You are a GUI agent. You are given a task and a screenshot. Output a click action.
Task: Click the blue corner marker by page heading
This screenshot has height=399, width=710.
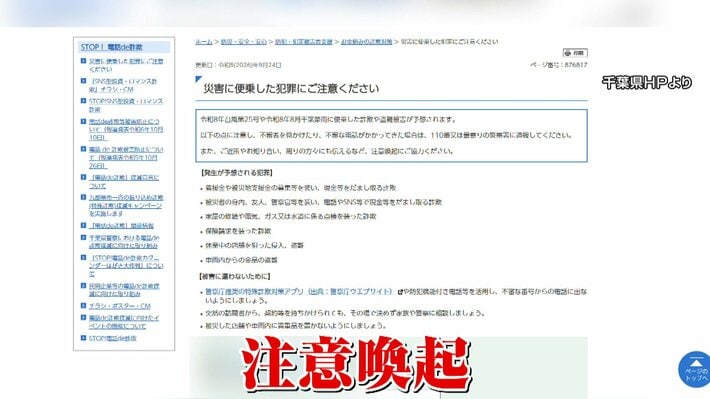198,79
